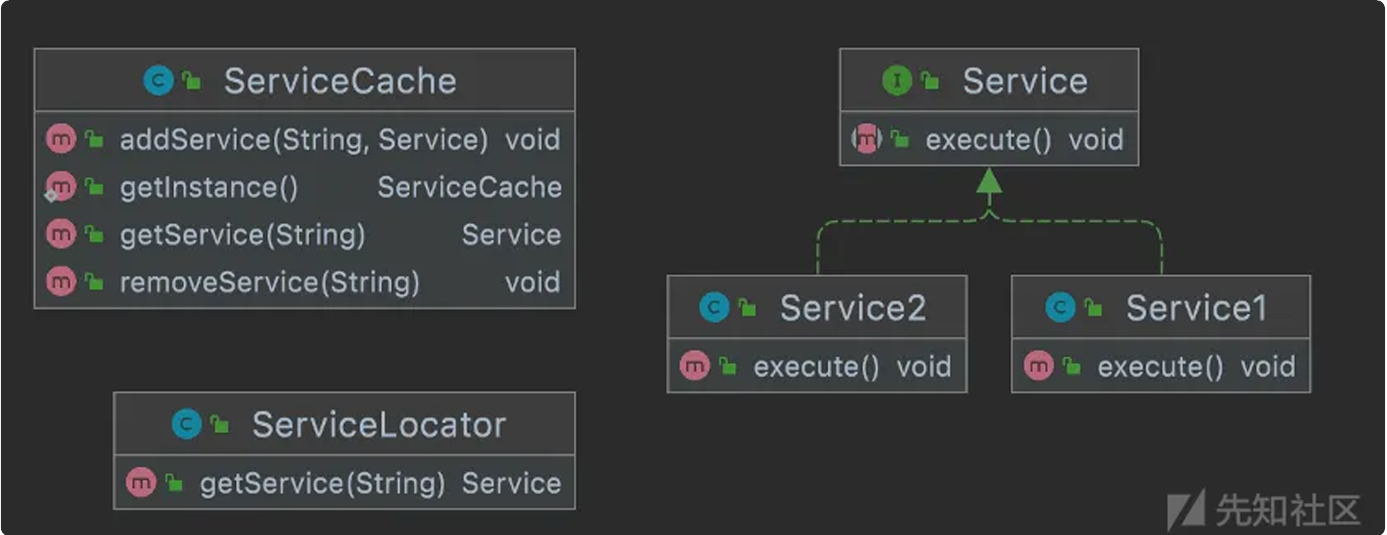Select getService(String) method in ServiceLocator
Screen dimensions: 1387x535
pyautogui.click(x=322, y=484)
